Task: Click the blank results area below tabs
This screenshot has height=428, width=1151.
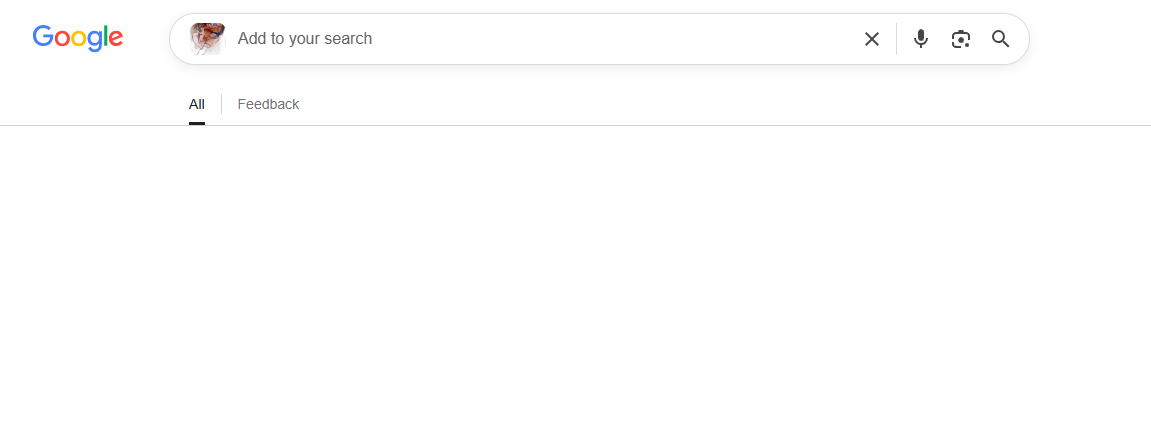Action: 576,277
